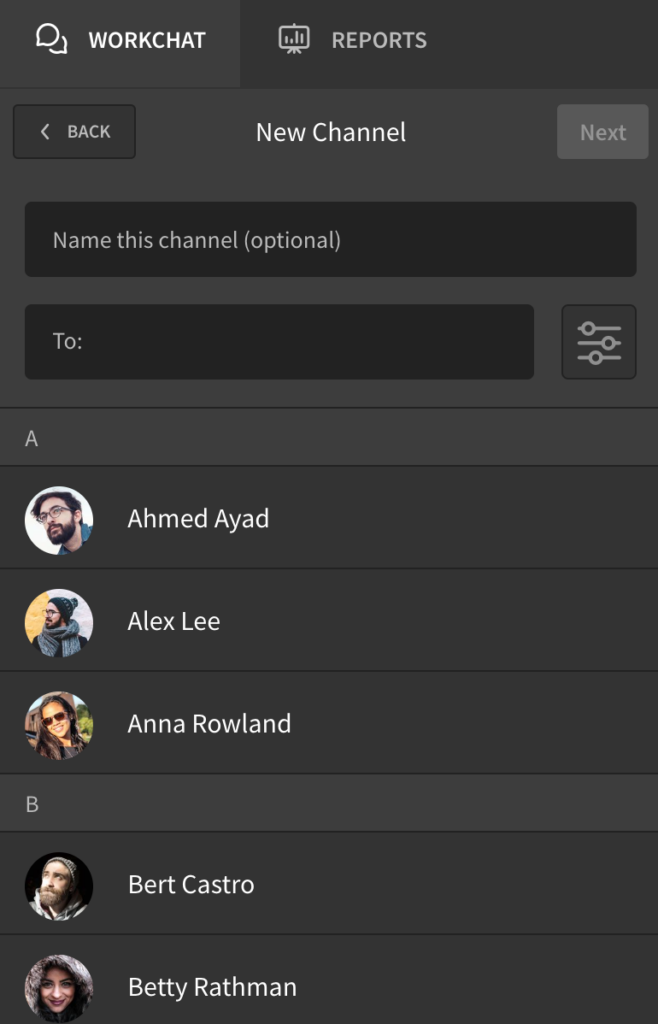
Task: Click Alex Lee's avatar thumbnail
Action: pyautogui.click(x=58, y=621)
